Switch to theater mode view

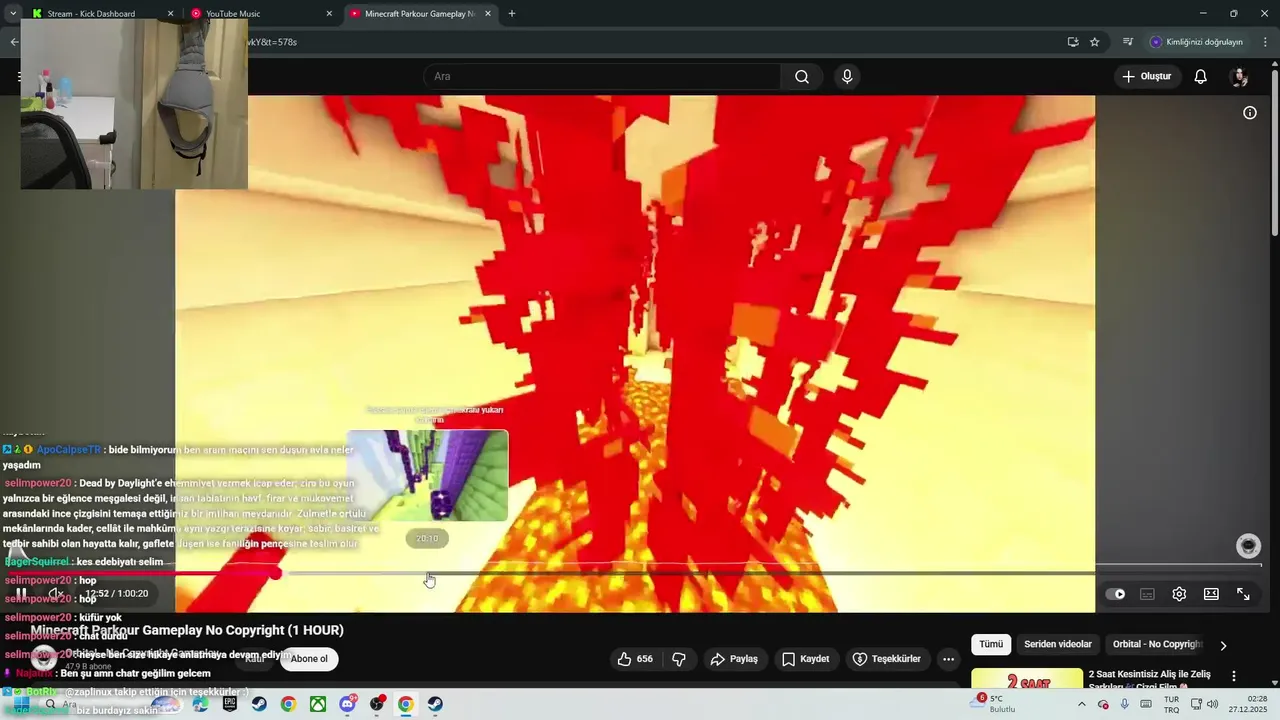pos(1211,594)
